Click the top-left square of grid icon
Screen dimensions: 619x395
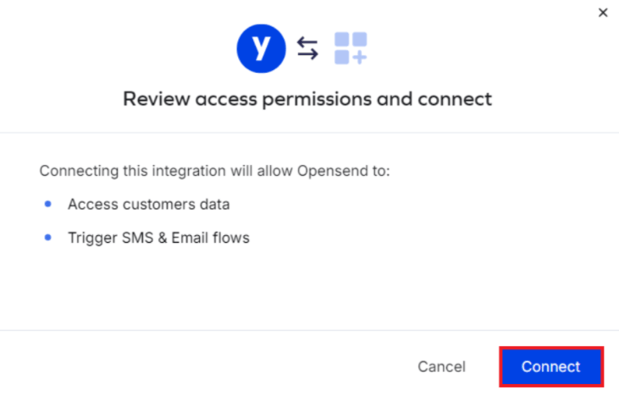click(x=341, y=39)
